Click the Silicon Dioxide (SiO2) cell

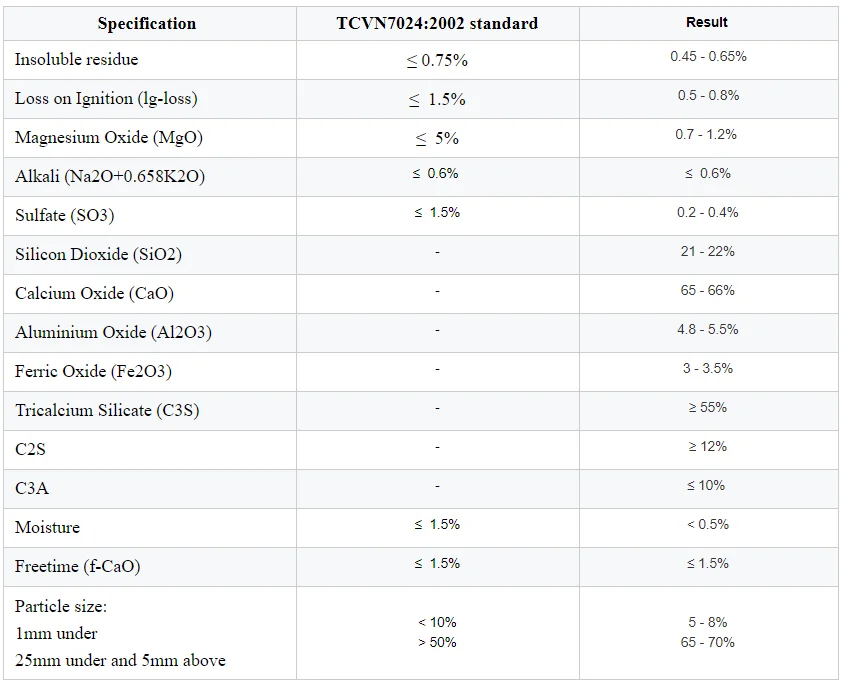pos(98,254)
